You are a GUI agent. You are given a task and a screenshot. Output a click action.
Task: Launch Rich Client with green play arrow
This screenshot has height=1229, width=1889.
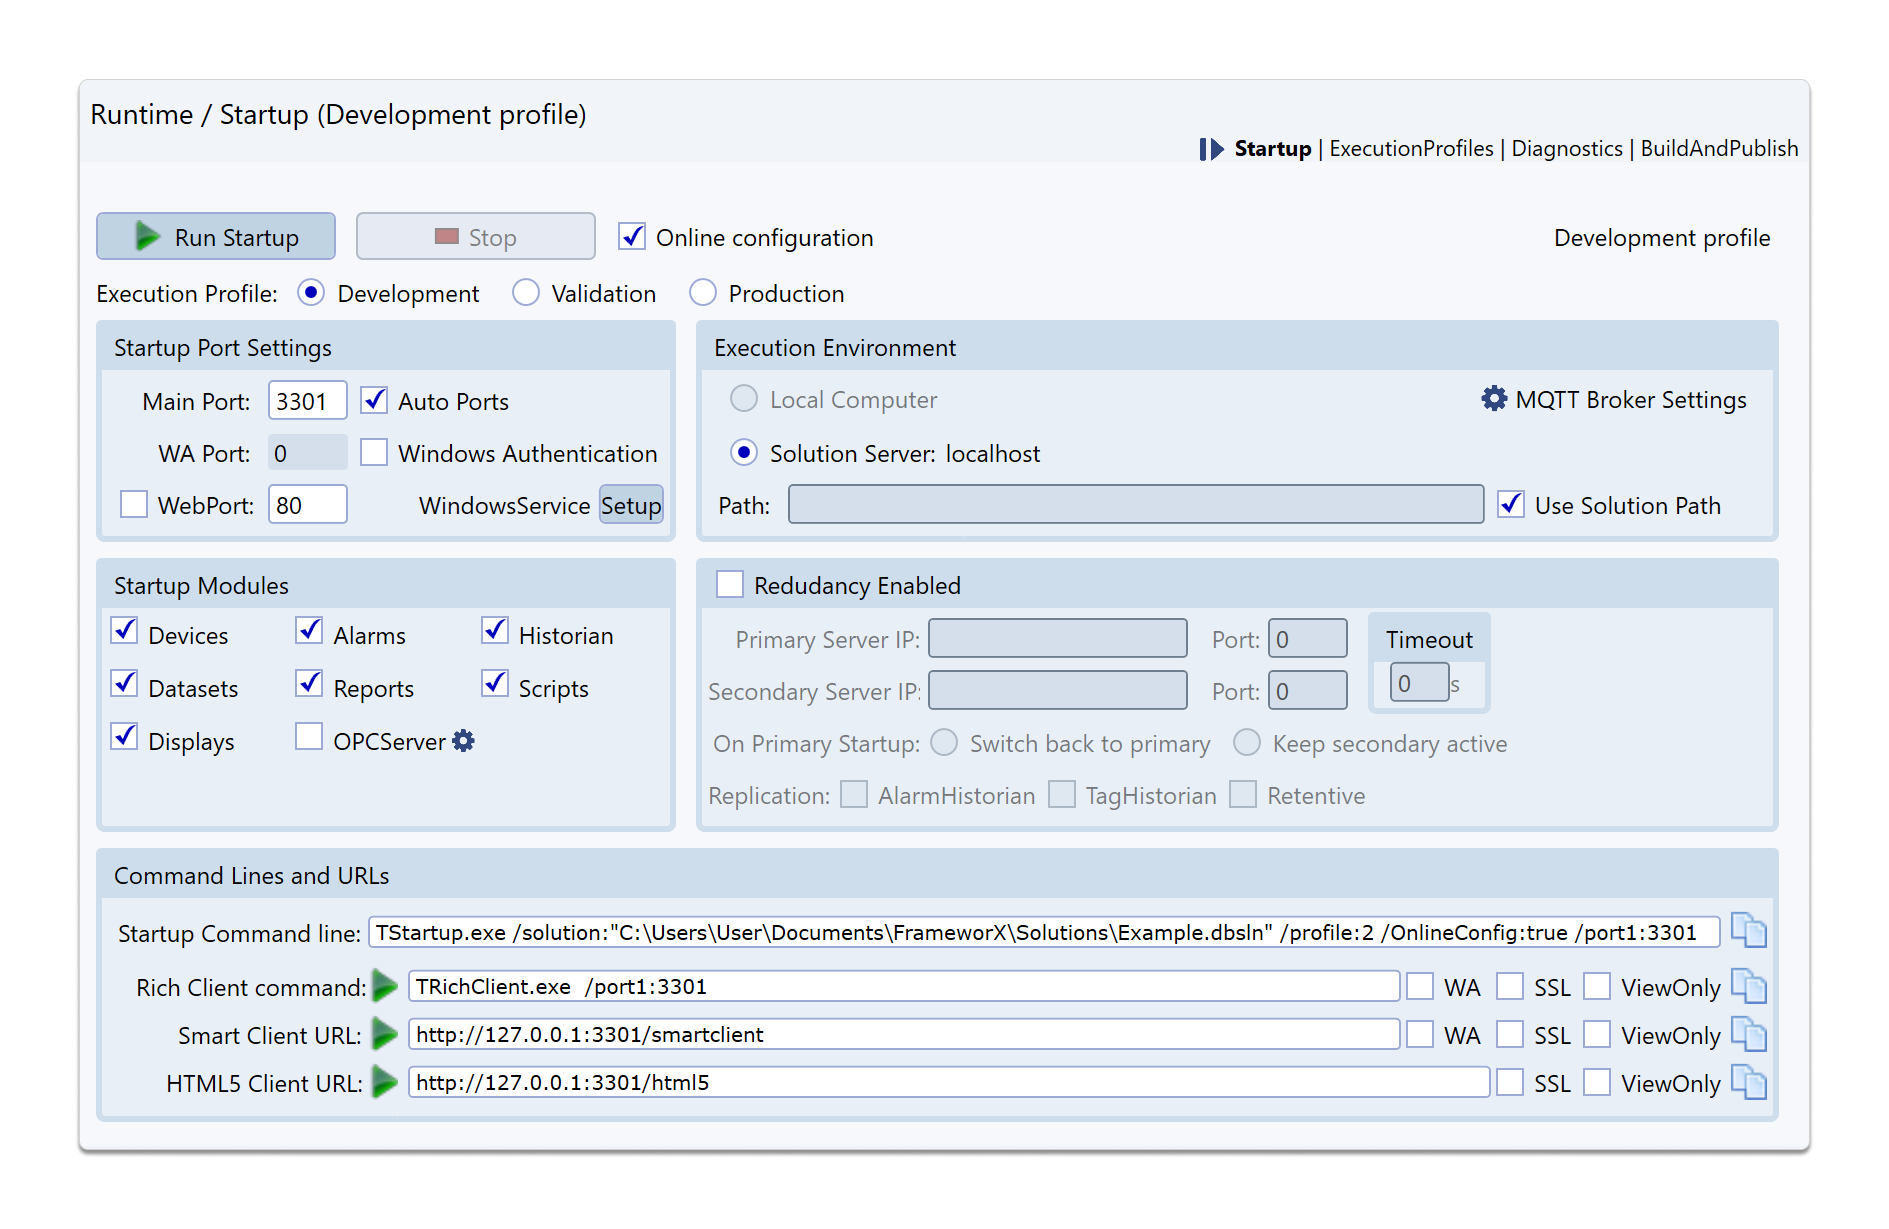coord(385,986)
